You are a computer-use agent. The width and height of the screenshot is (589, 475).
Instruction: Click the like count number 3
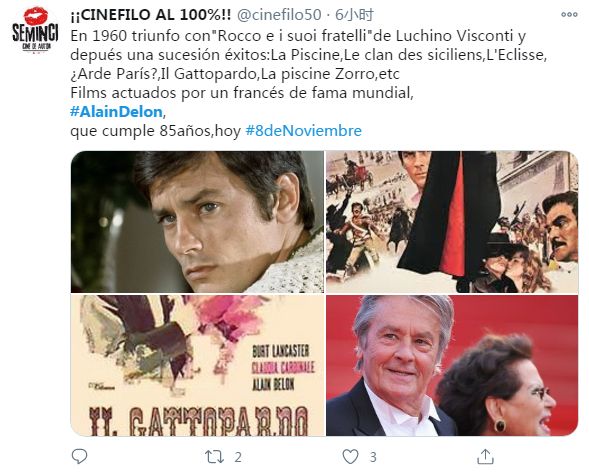pyautogui.click(x=373, y=457)
